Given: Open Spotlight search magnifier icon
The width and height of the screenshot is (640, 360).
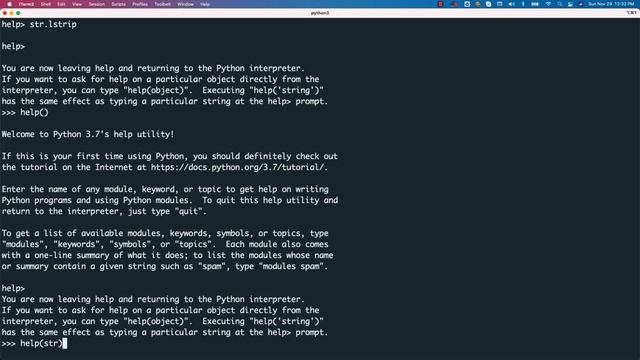Looking at the screenshot, I should coord(560,4).
